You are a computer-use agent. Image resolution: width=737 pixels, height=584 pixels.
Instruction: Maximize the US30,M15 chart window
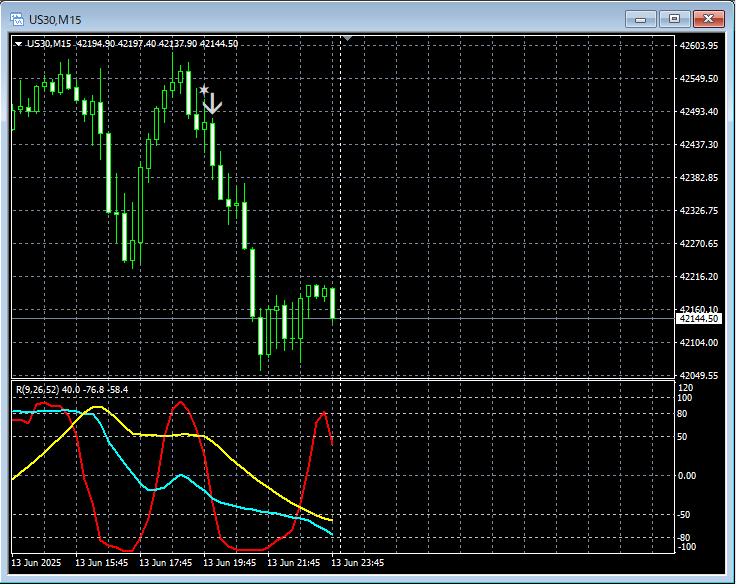pyautogui.click(x=674, y=19)
